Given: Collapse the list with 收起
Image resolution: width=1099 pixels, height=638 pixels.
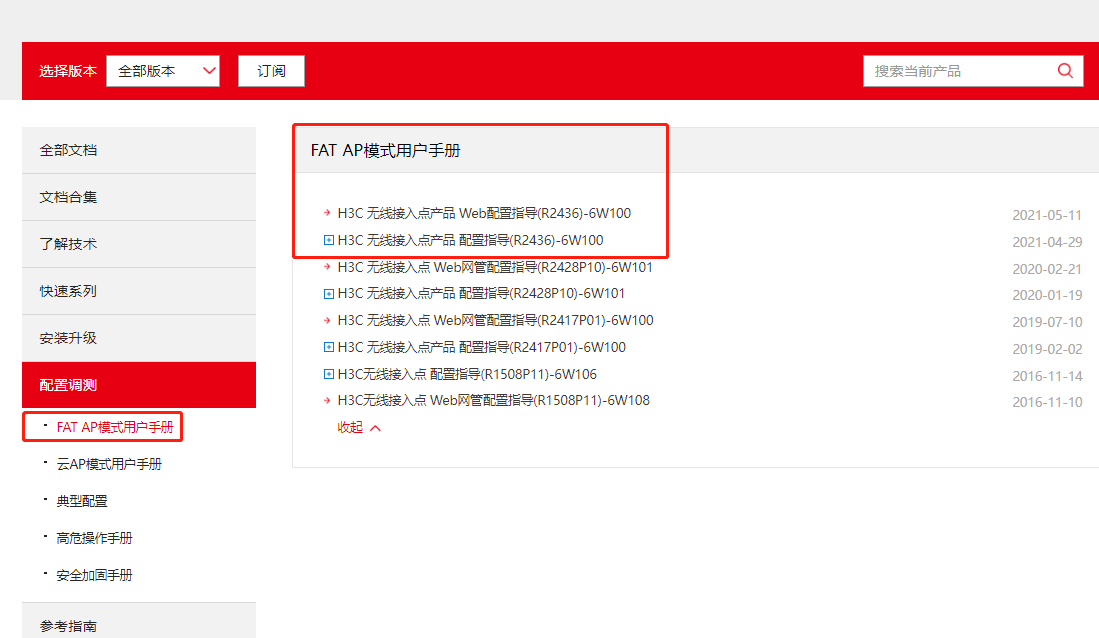Looking at the screenshot, I should pos(359,428).
